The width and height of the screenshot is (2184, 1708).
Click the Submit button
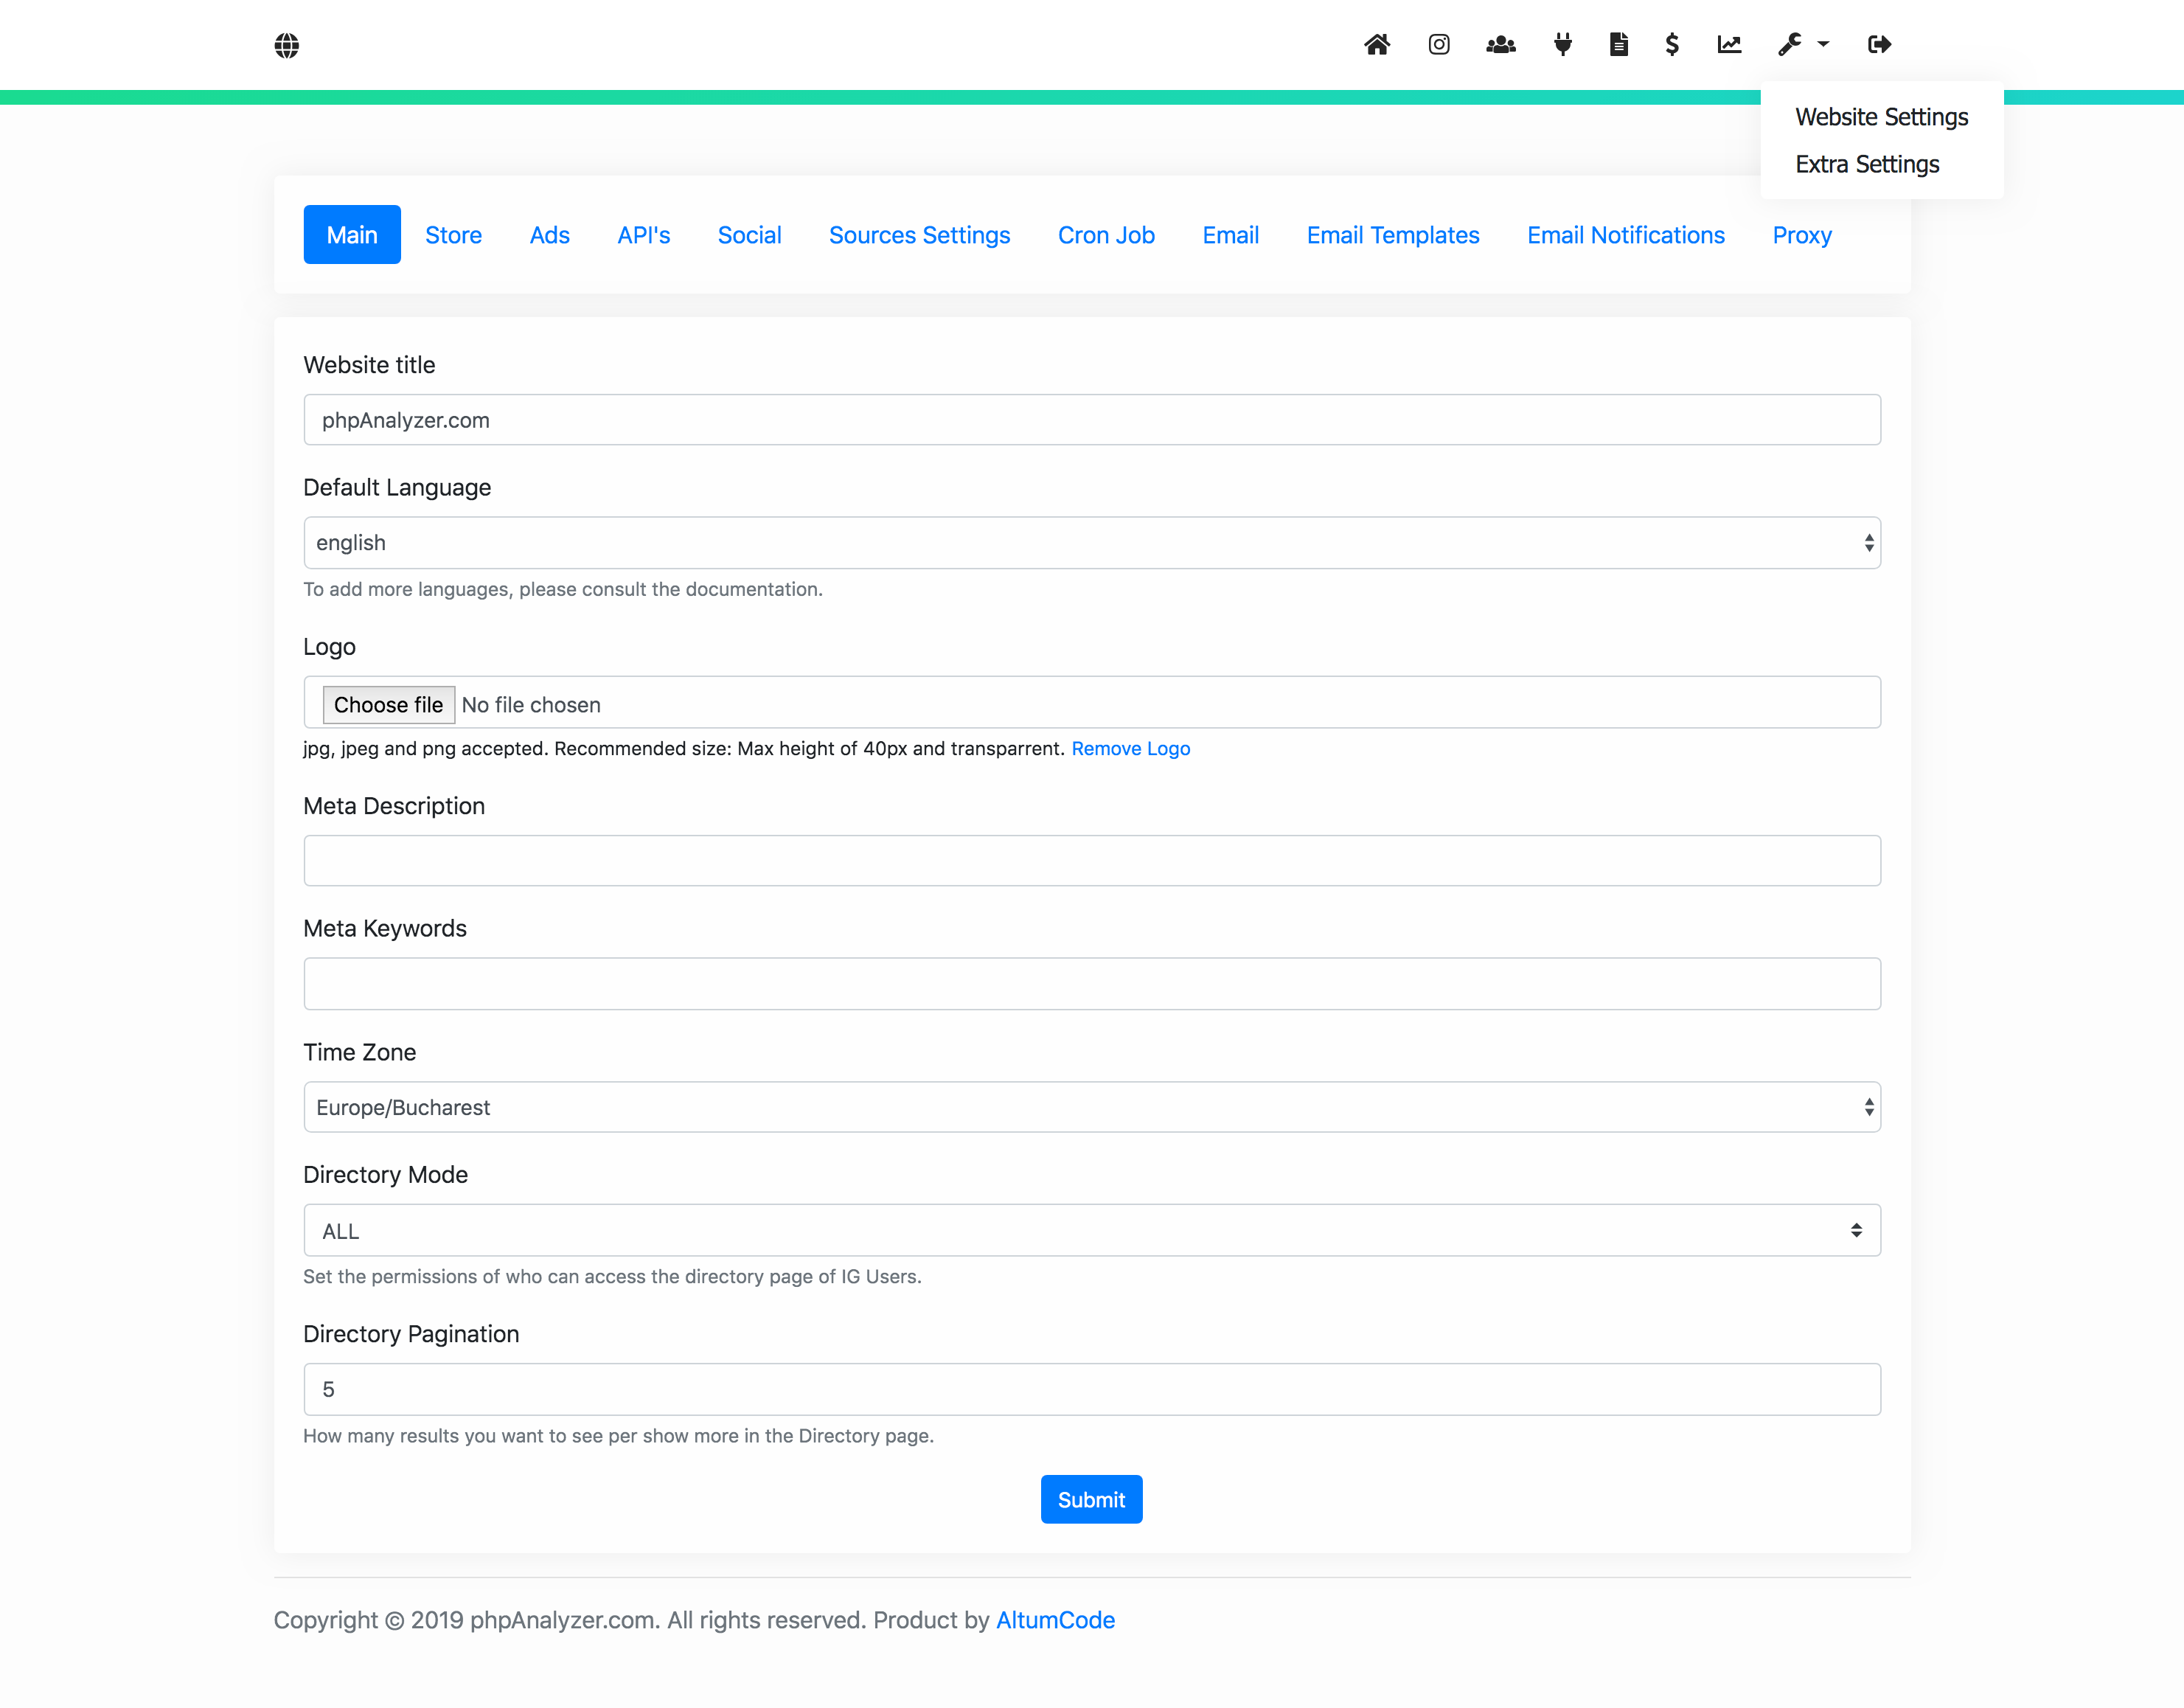pos(1092,1499)
